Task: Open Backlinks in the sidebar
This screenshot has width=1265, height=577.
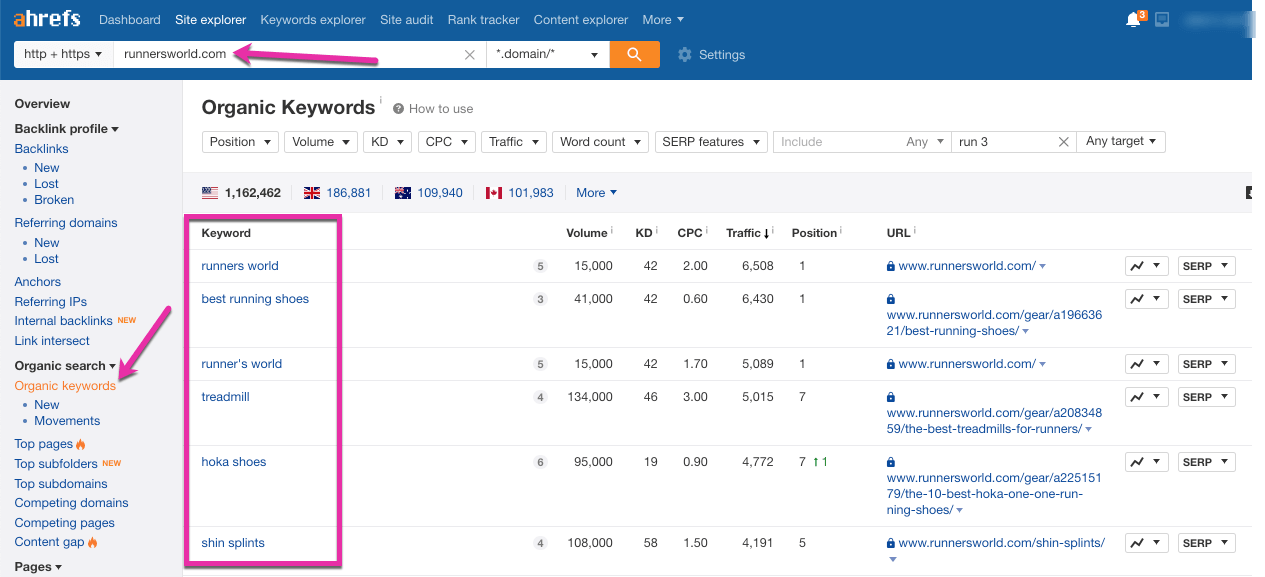Action: click(x=41, y=149)
